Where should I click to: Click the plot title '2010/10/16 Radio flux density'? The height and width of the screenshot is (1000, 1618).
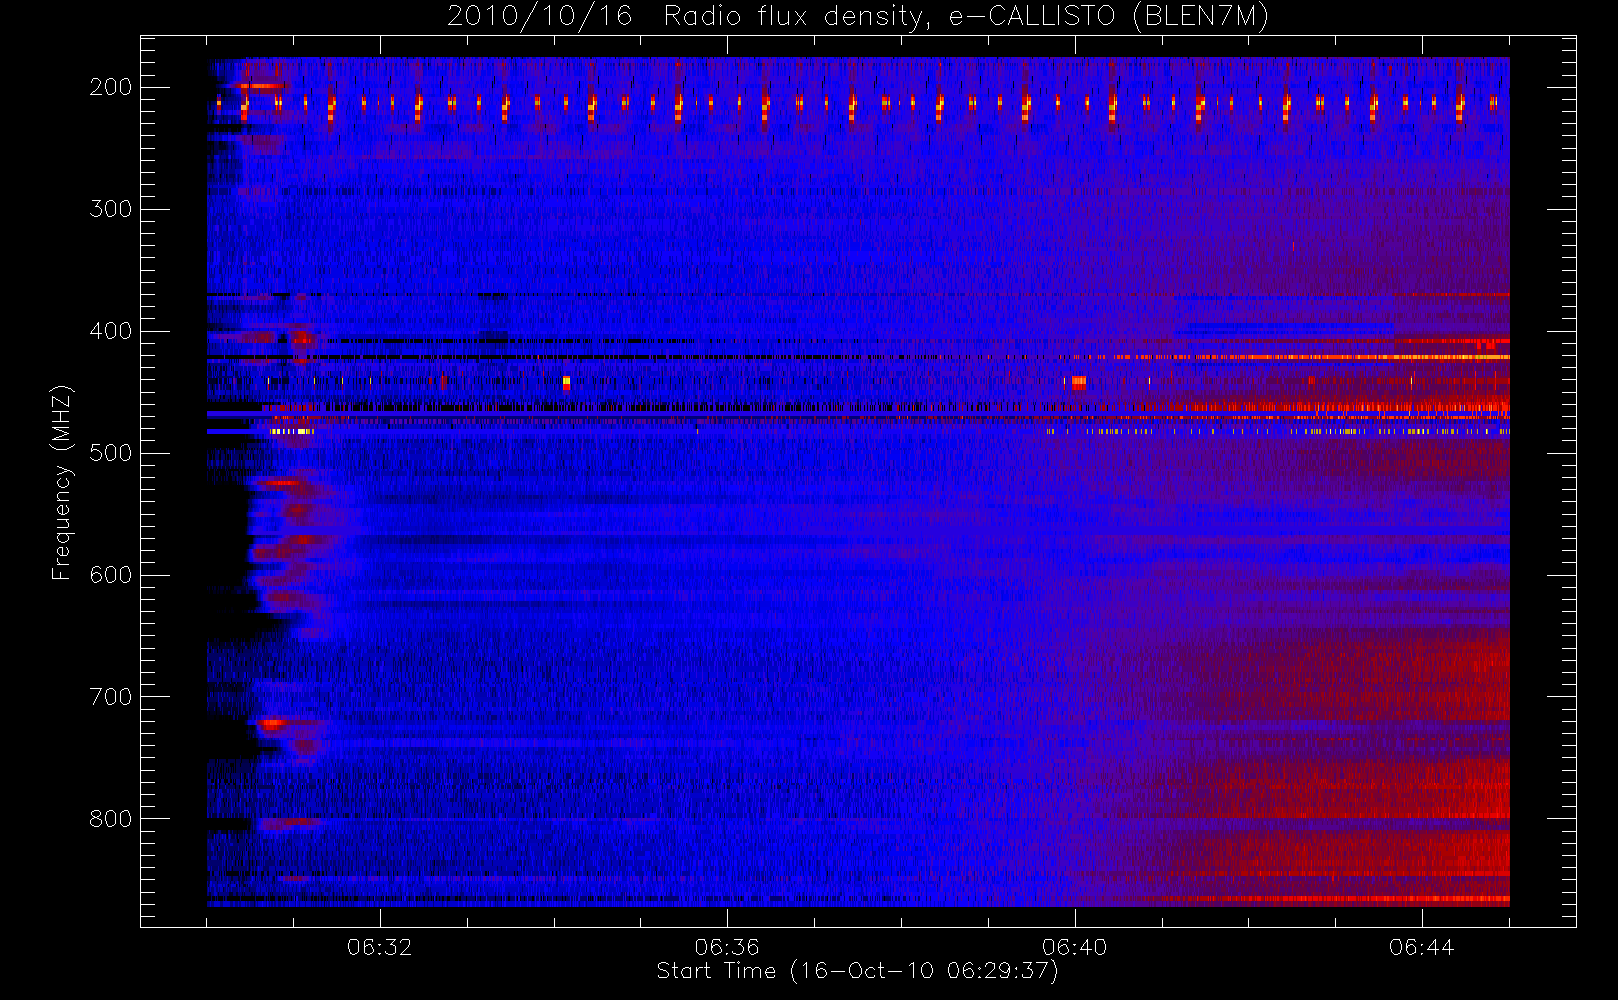click(858, 17)
